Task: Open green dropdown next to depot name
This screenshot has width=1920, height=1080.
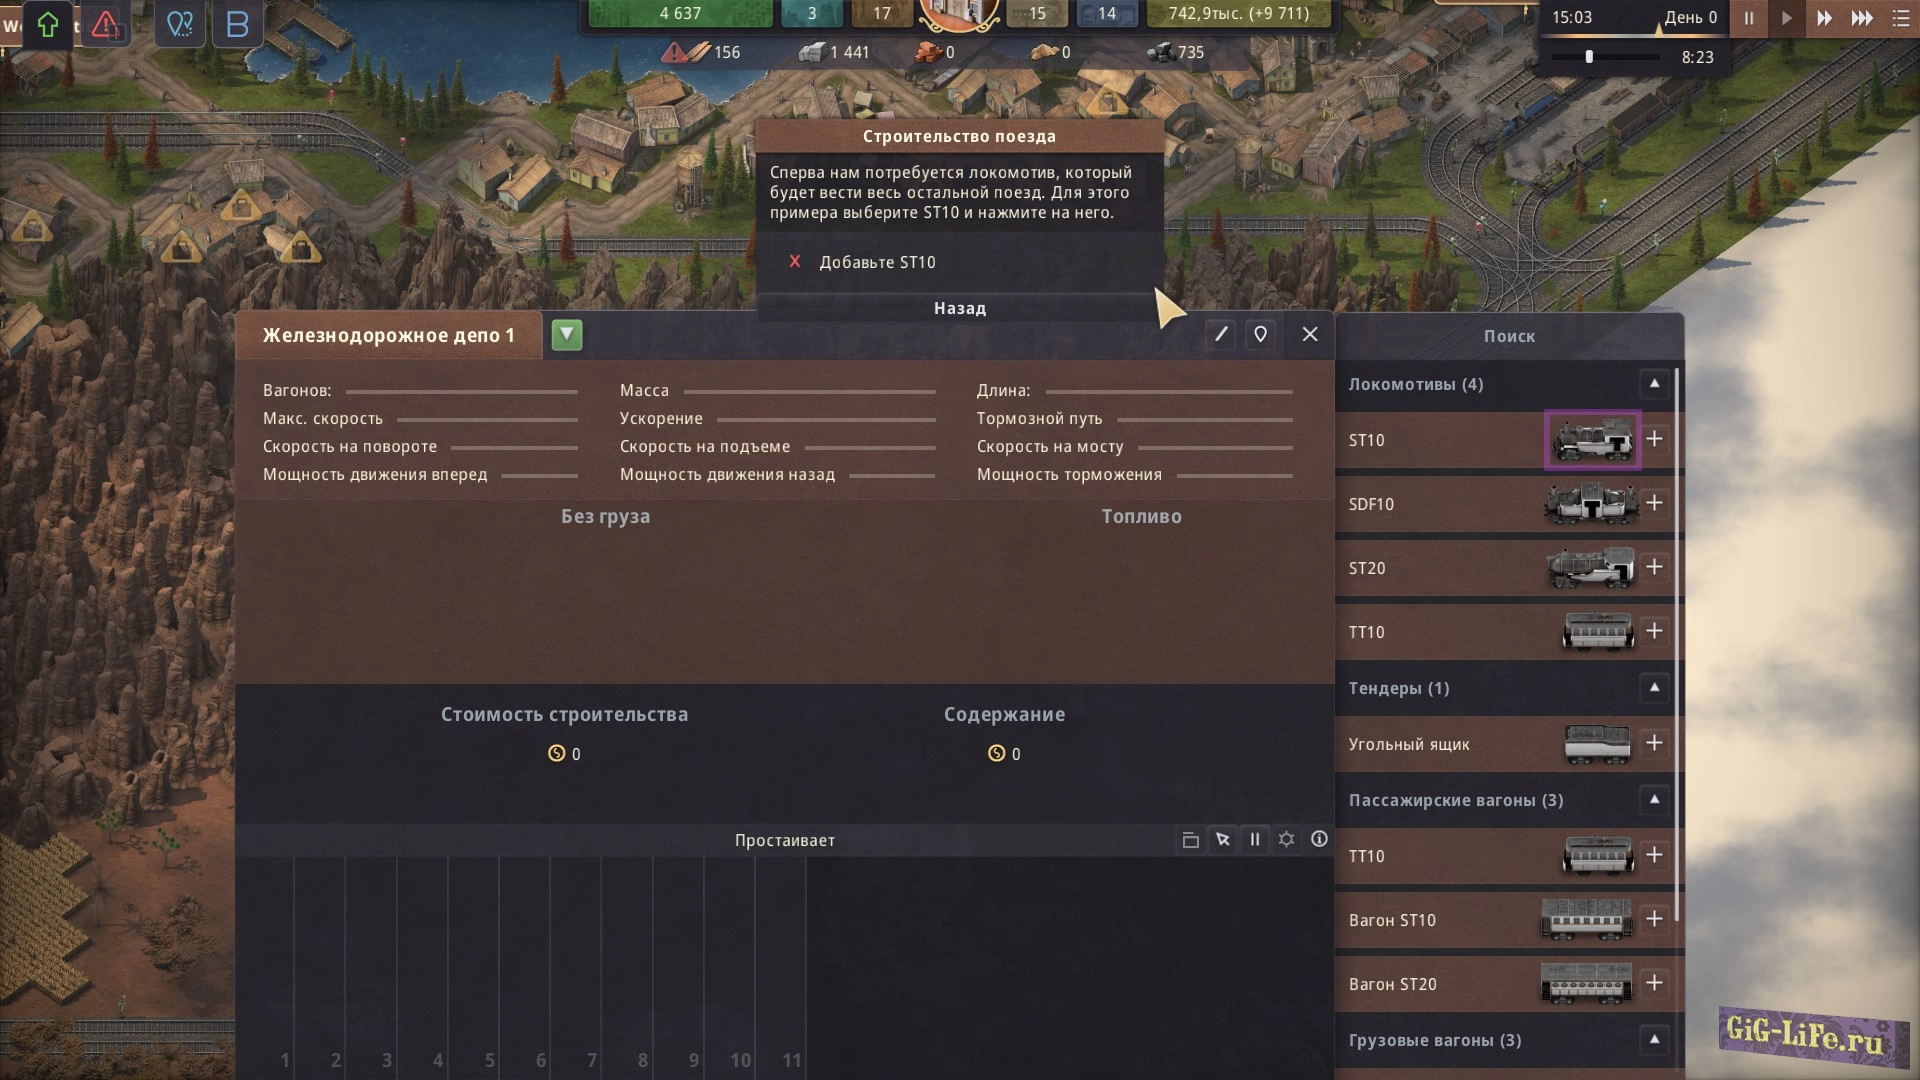Action: [x=566, y=335]
